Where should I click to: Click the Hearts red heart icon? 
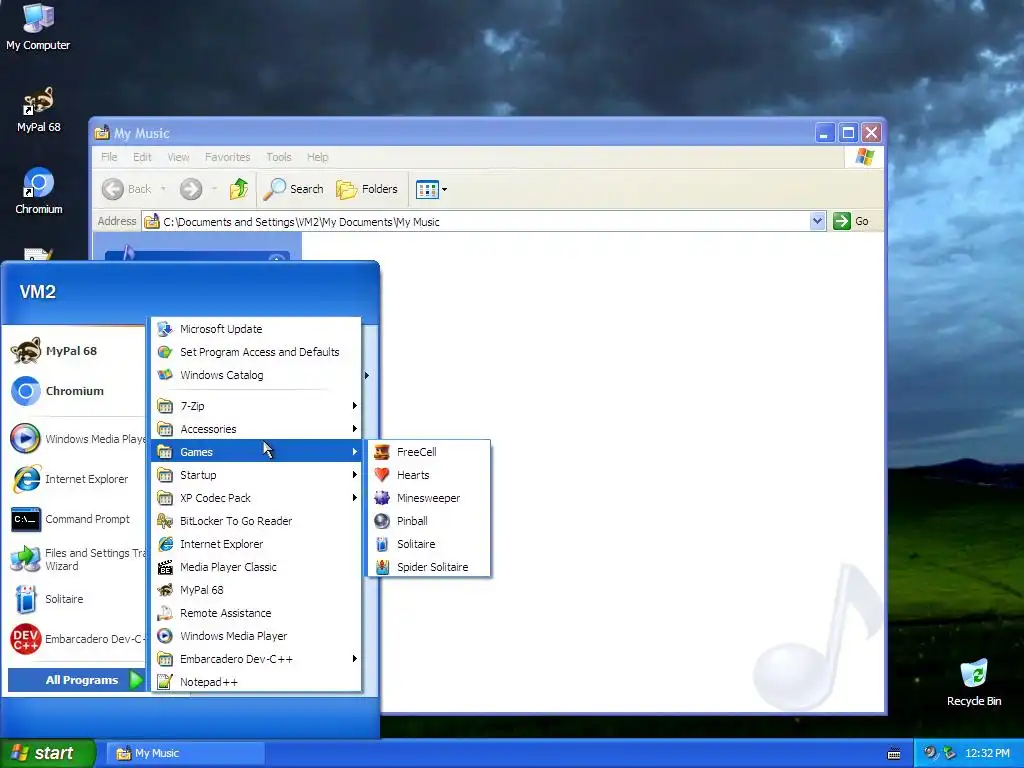382,475
